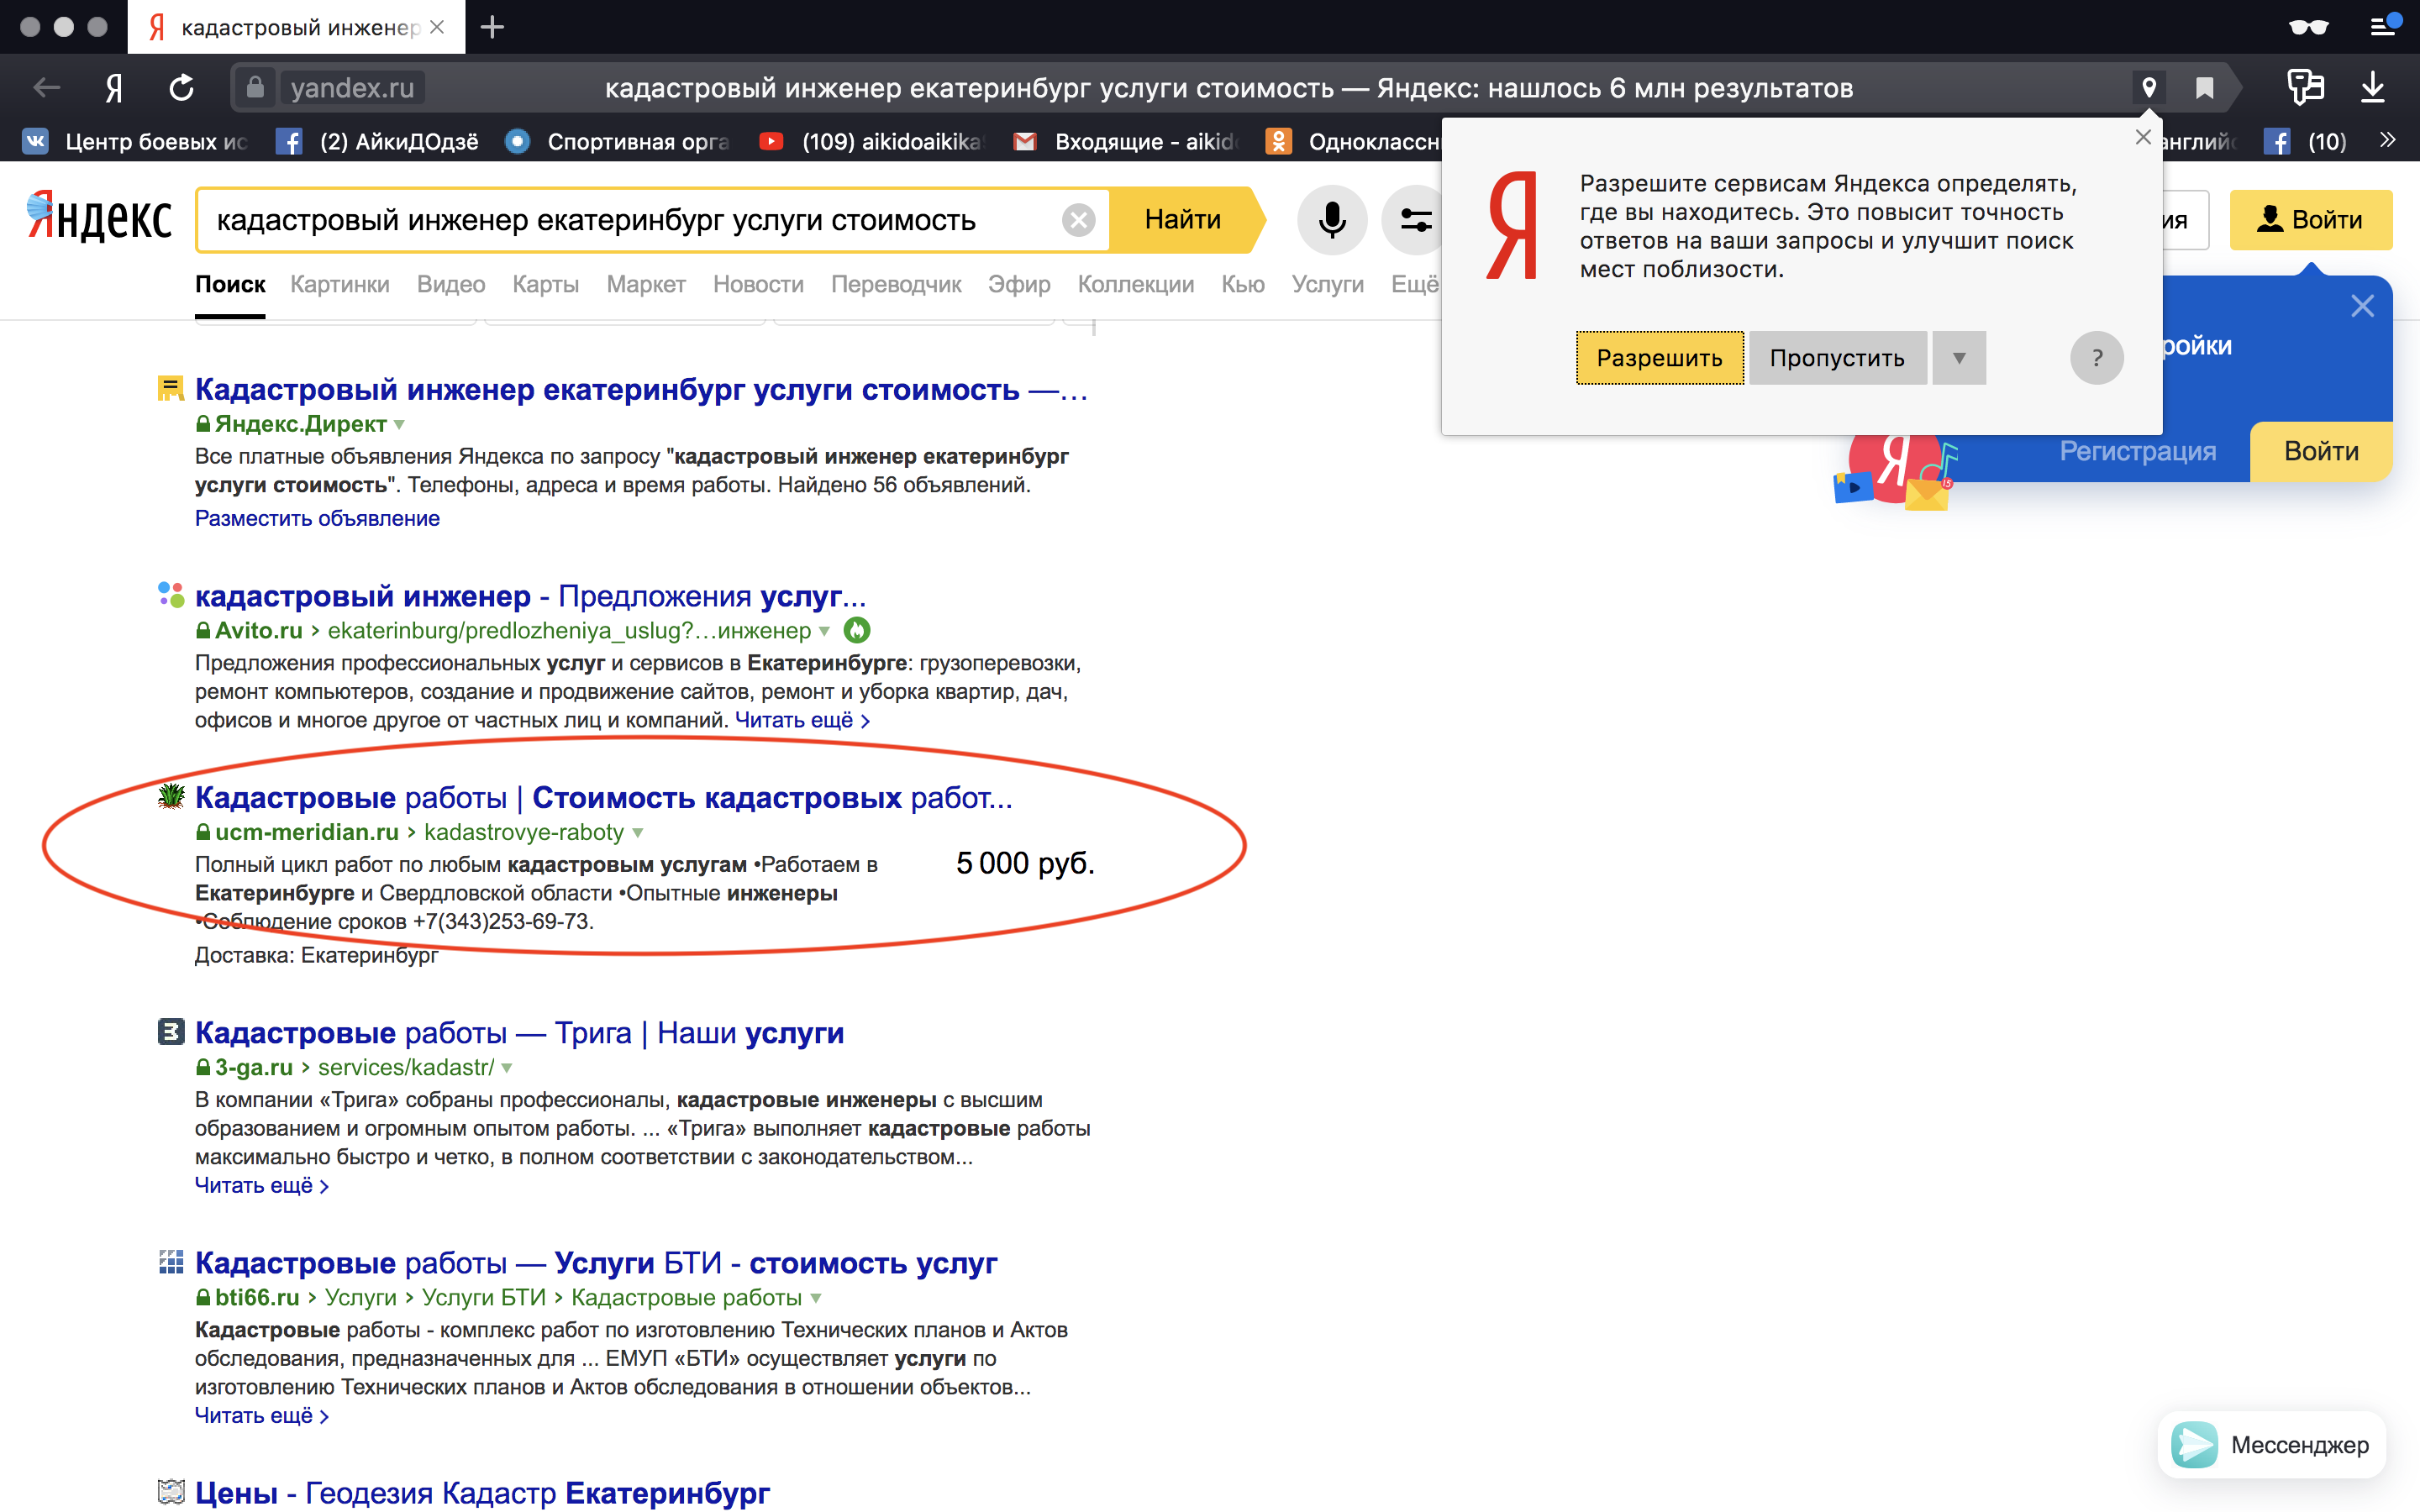Expand arrow next to Яндекс.Директ

point(400,425)
